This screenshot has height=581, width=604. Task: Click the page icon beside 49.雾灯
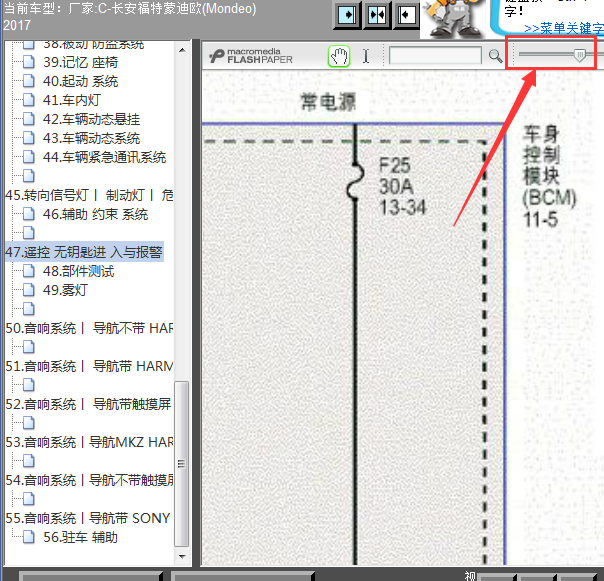coord(29,290)
